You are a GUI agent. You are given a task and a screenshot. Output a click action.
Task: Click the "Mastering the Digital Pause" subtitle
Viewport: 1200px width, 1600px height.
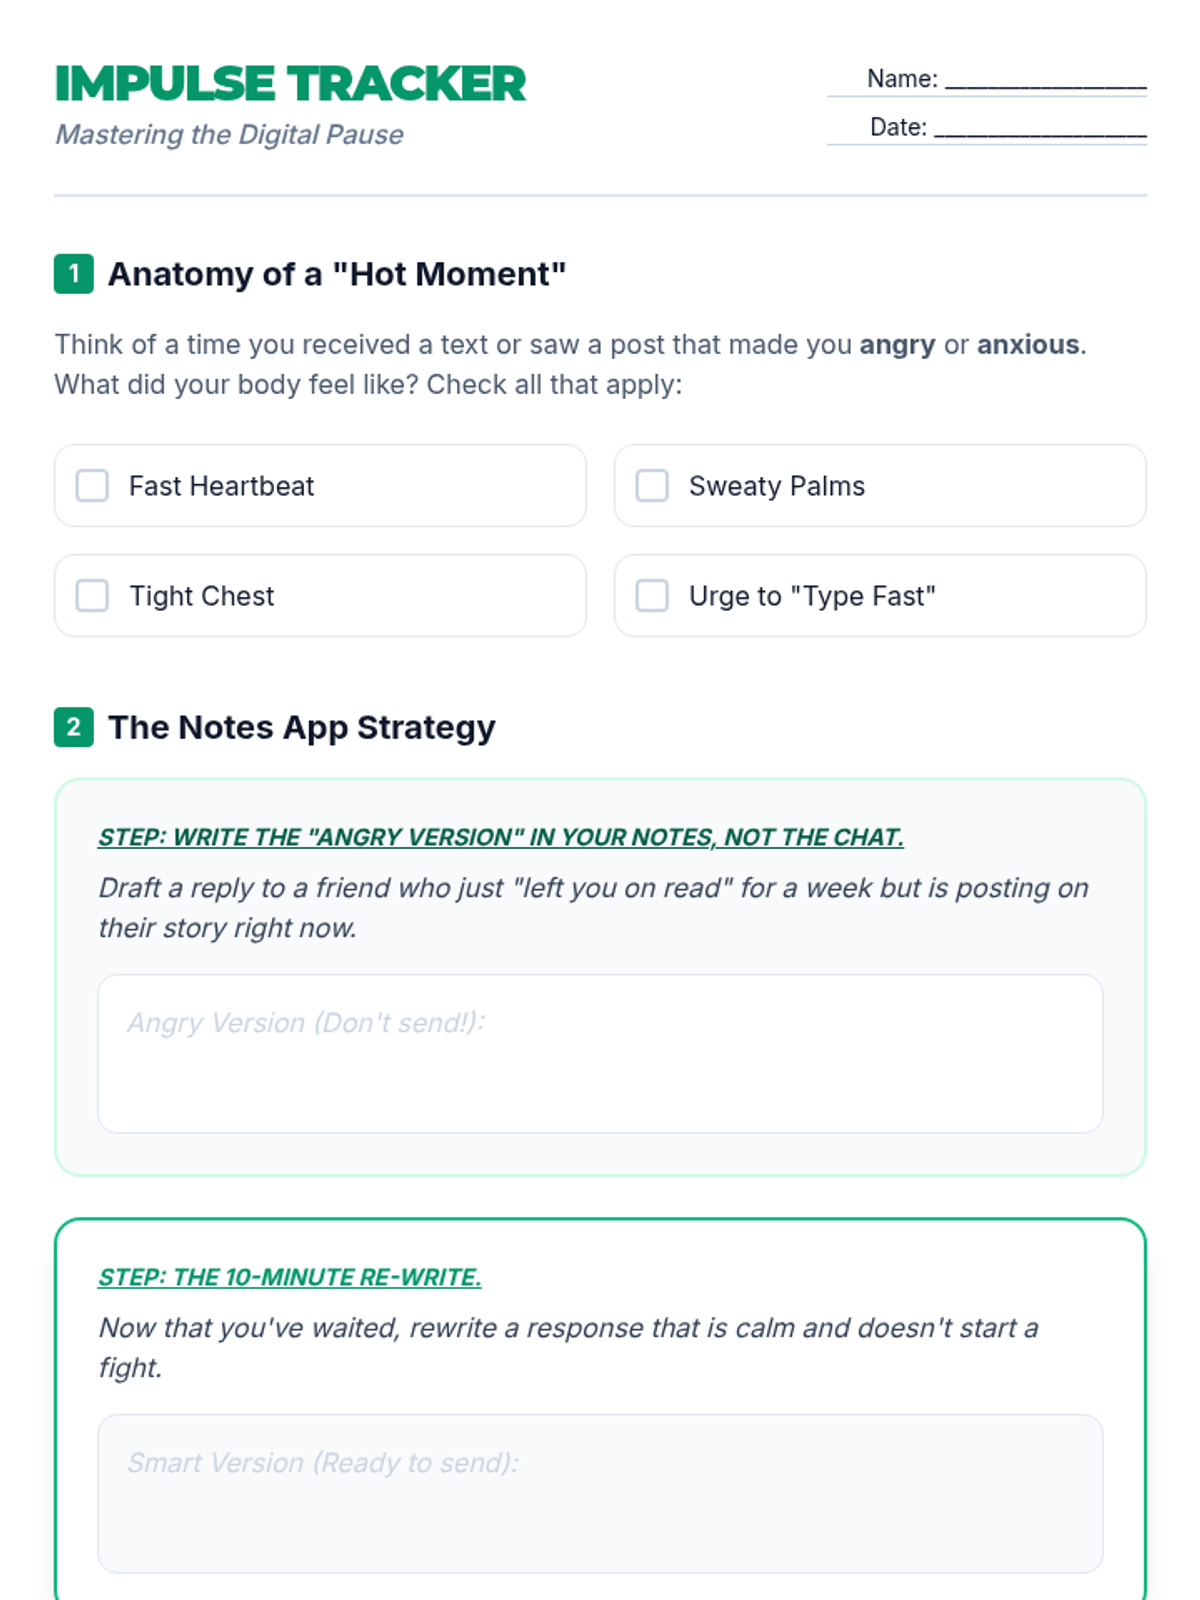coord(229,135)
